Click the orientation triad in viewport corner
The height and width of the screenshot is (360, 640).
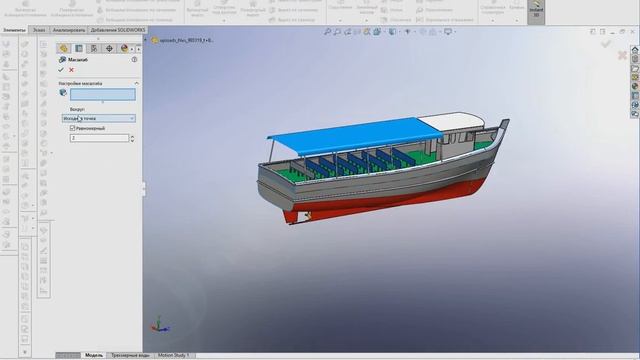(160, 324)
